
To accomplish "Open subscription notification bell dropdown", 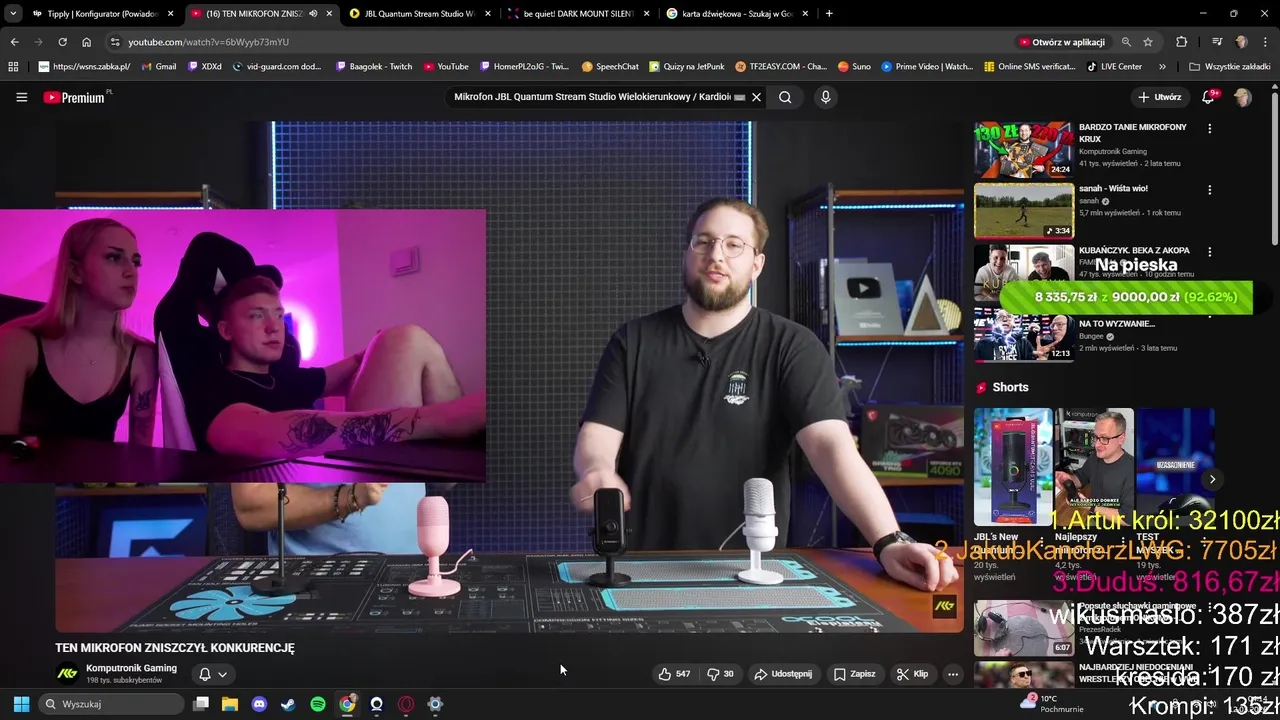I will click(x=213, y=674).
